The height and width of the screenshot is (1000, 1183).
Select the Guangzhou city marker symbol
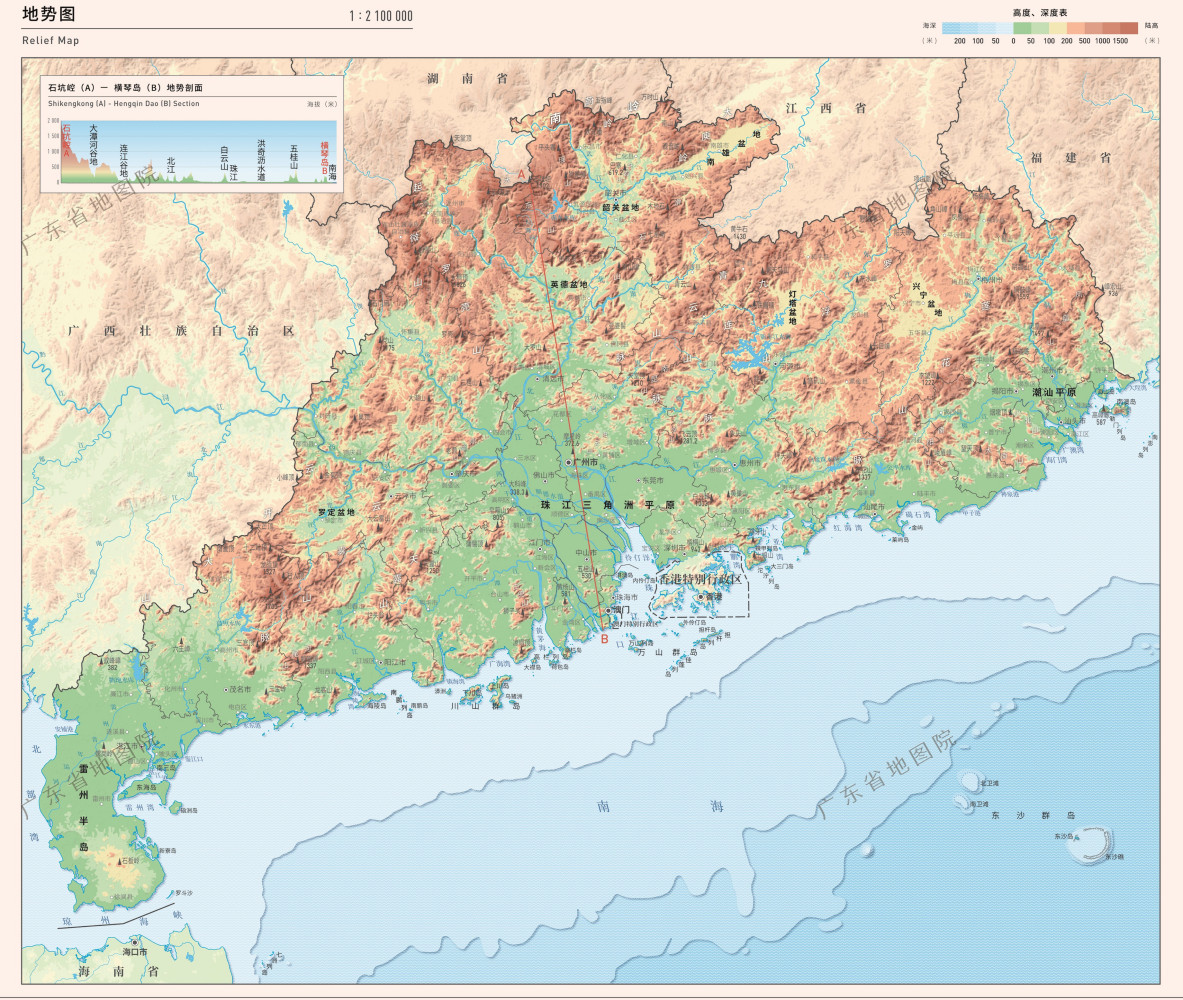[569, 462]
